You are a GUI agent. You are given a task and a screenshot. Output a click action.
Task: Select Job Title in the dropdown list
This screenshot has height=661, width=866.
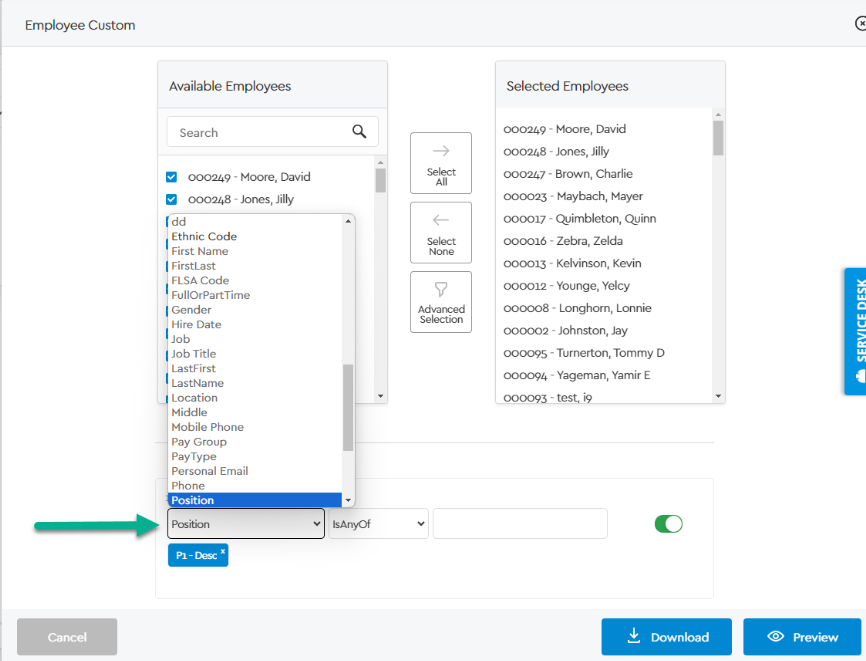pos(193,354)
